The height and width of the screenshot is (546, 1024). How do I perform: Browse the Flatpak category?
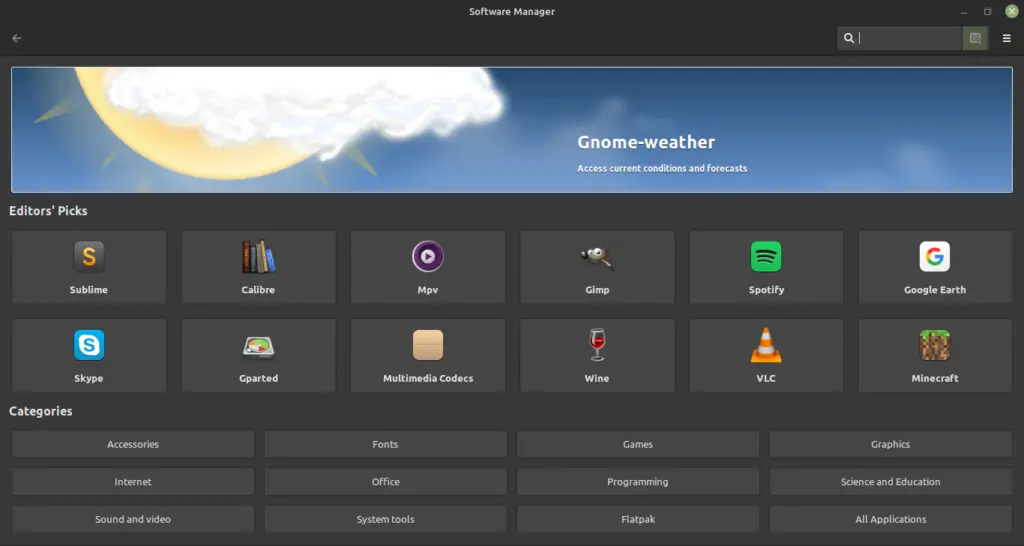[x=638, y=519]
